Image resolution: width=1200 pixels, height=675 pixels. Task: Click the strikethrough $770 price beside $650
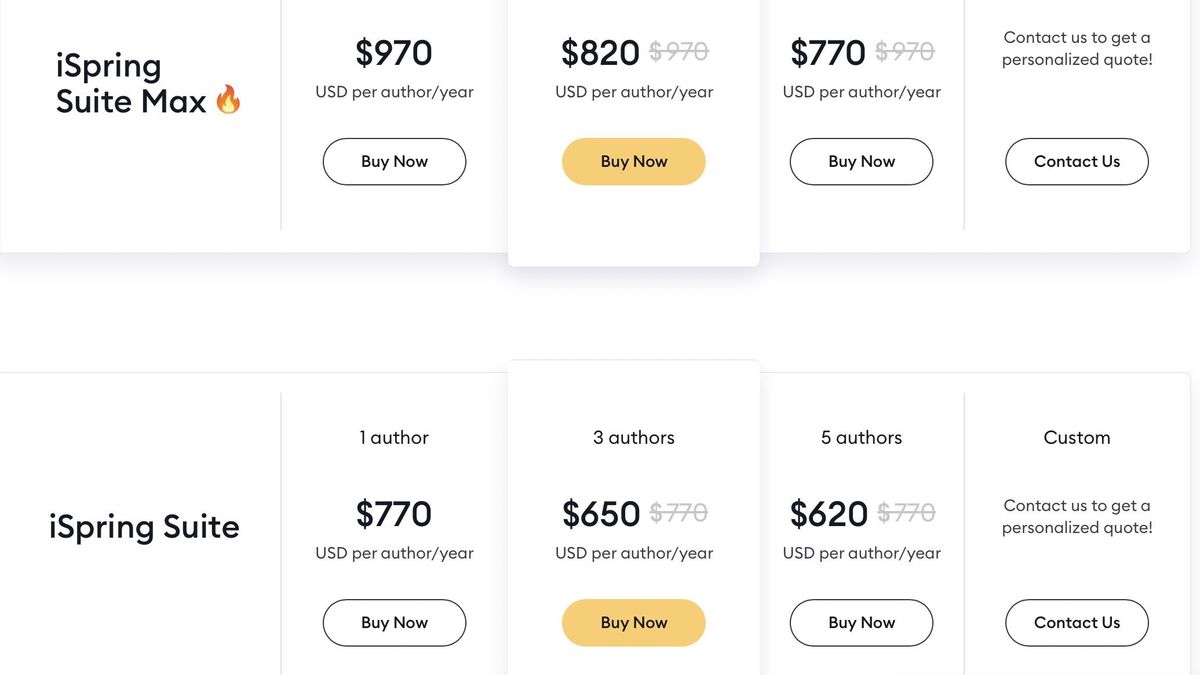coord(676,511)
